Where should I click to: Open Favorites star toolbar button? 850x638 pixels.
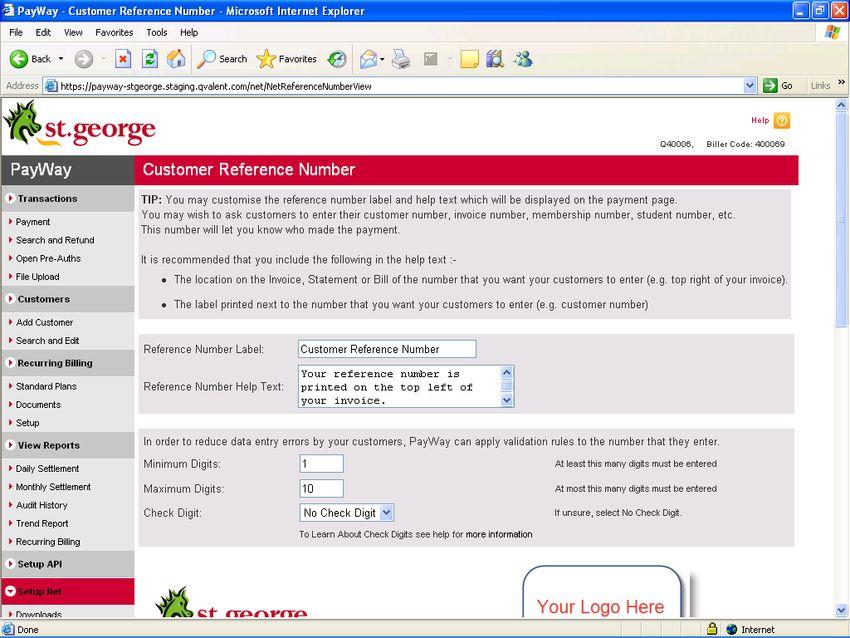(287, 59)
